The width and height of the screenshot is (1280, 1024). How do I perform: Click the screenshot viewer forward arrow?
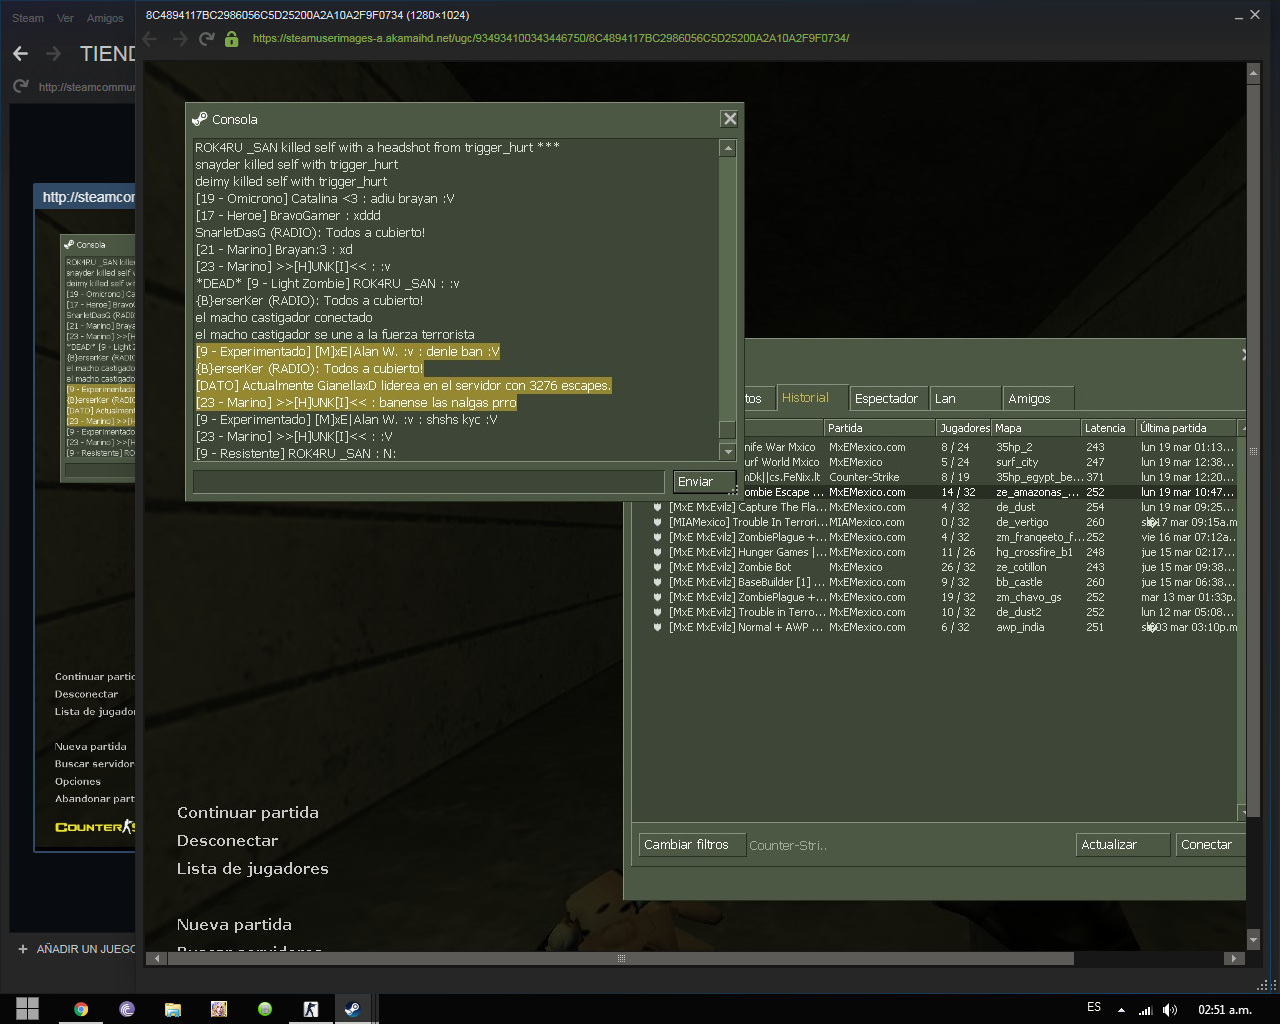[180, 38]
